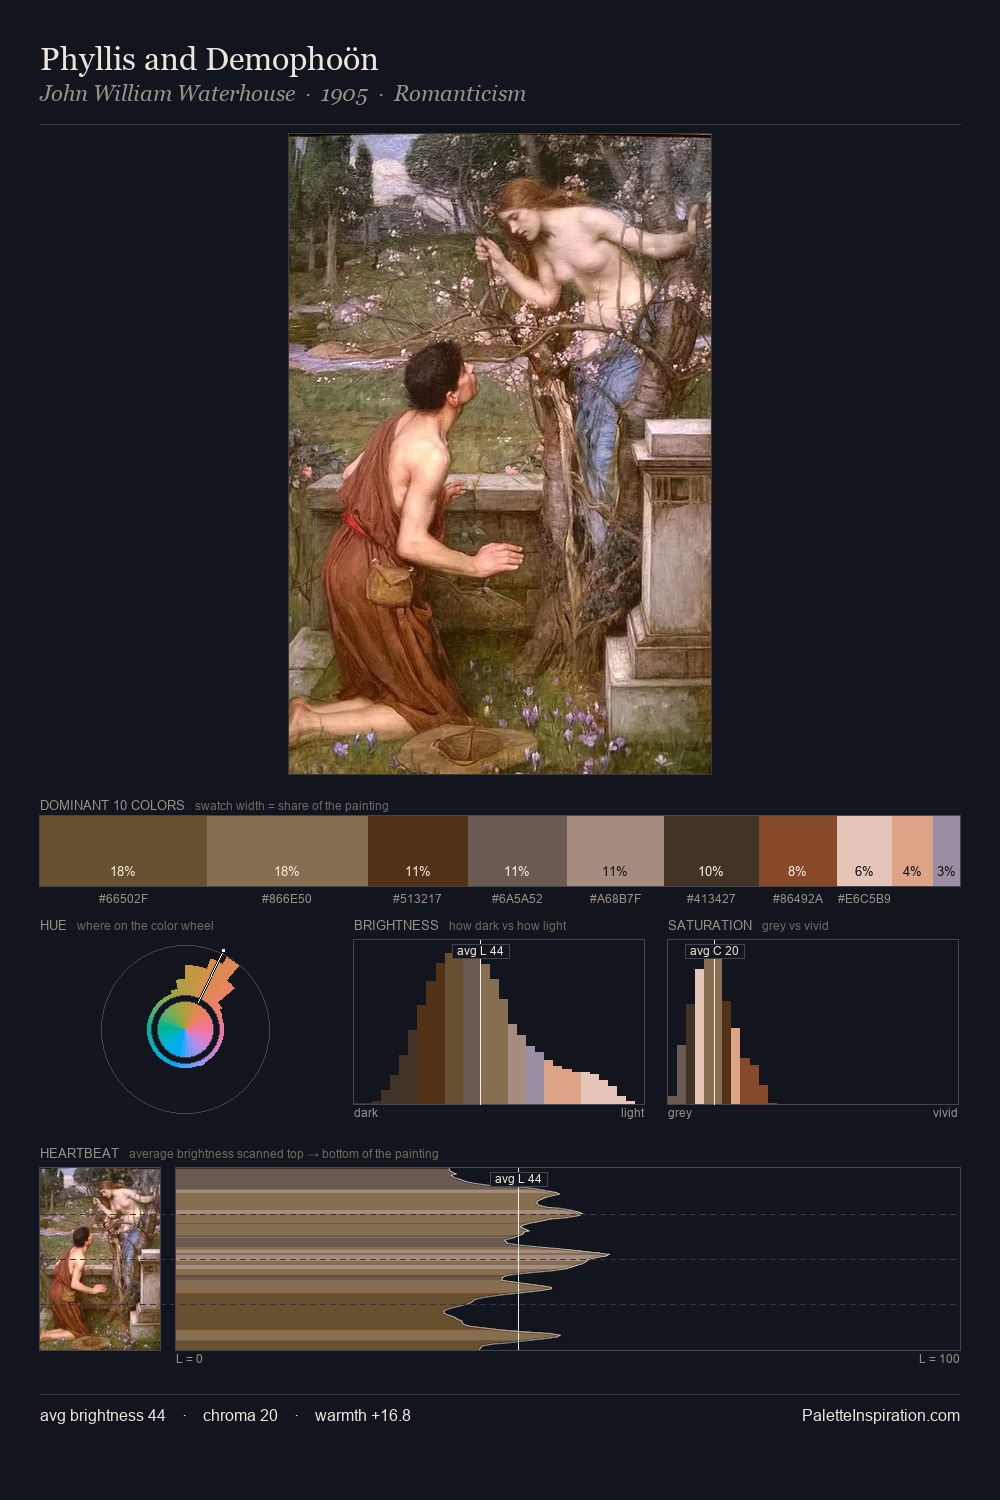Click the 'Romanticism' style label
The image size is (1000, 1500).
tap(460, 94)
